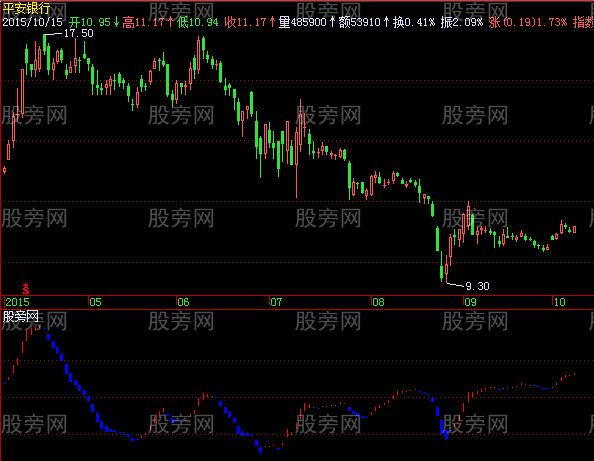Click the turnover rate 换0.41%
Screen dimensions: 594x461
[414, 22]
